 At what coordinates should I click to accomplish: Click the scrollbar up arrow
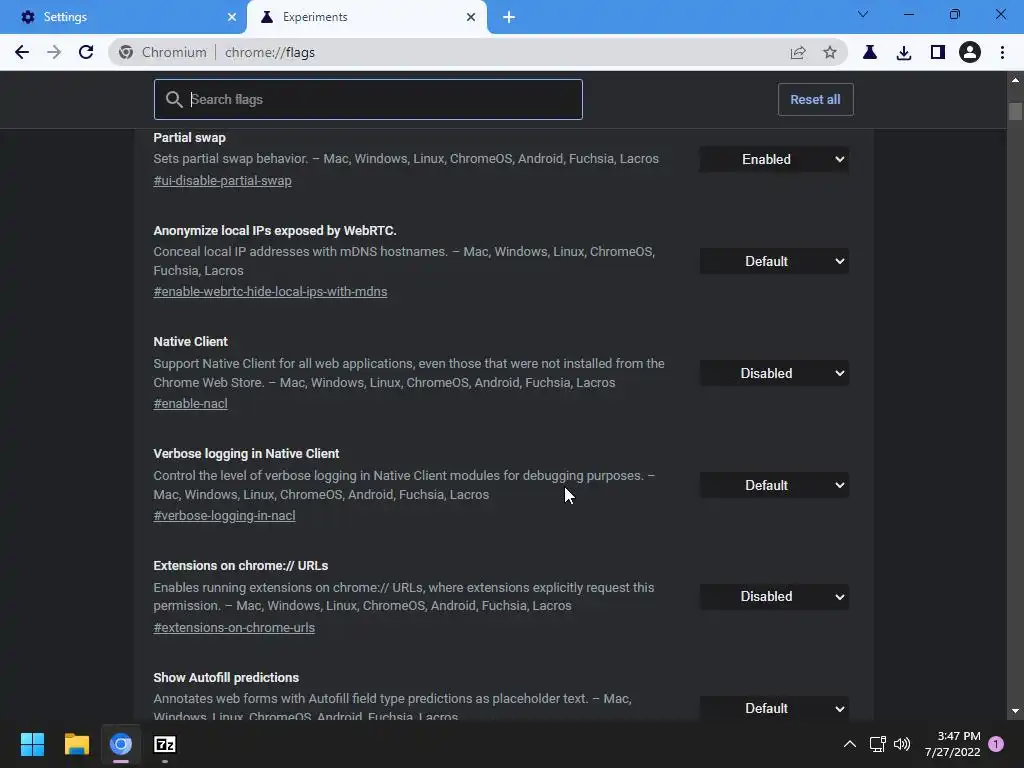coord(1015,80)
